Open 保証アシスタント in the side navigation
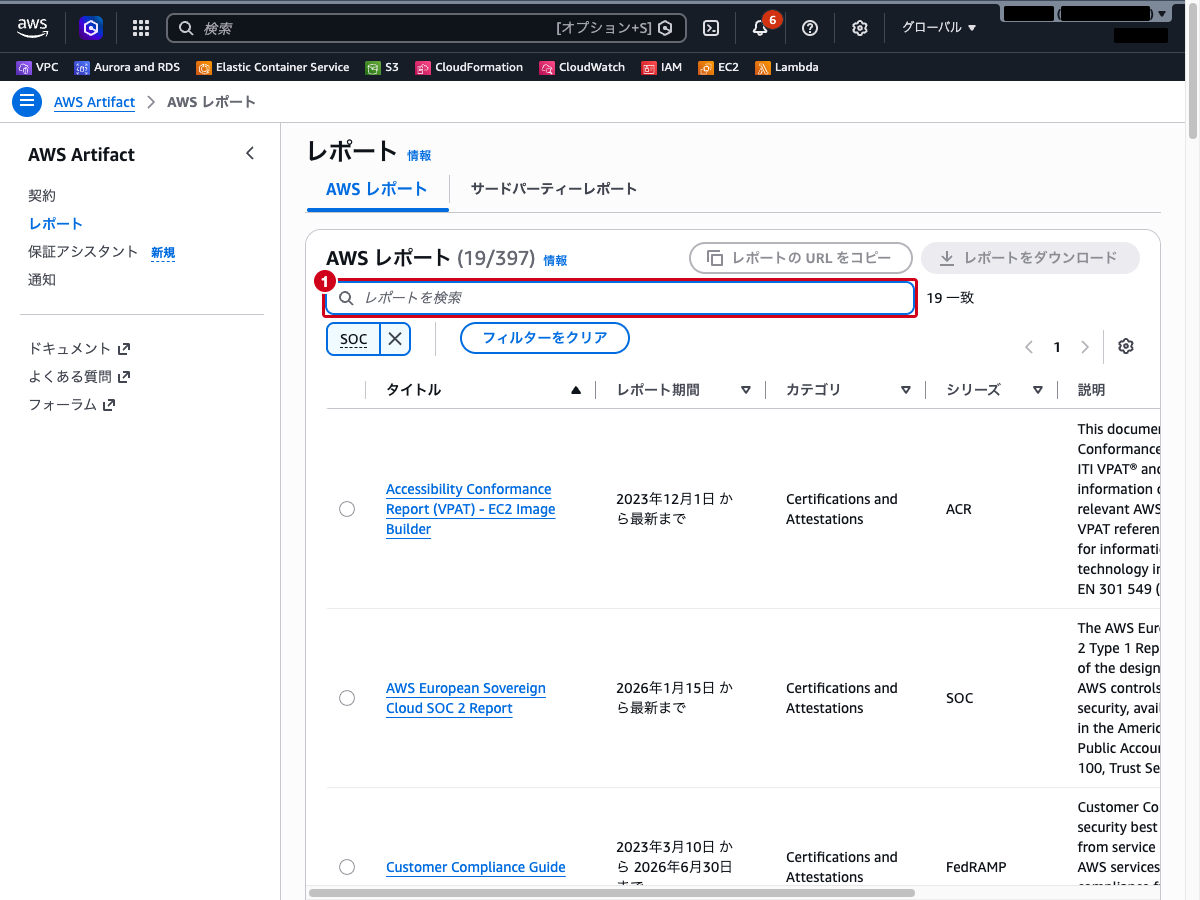 83,252
